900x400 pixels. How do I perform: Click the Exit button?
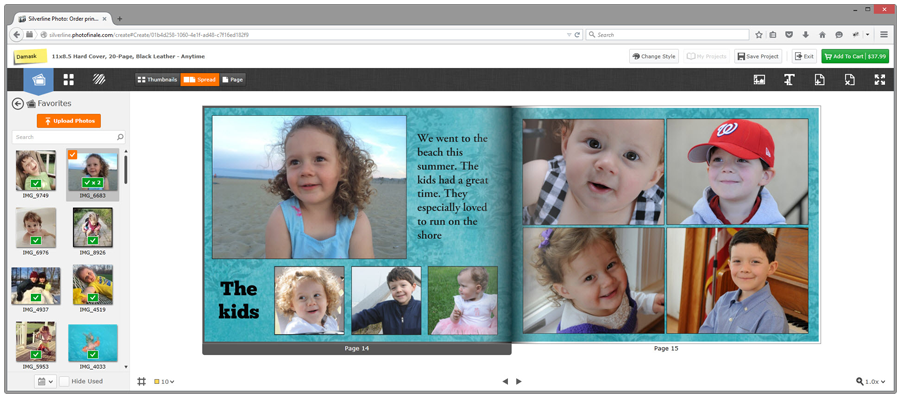click(x=804, y=56)
